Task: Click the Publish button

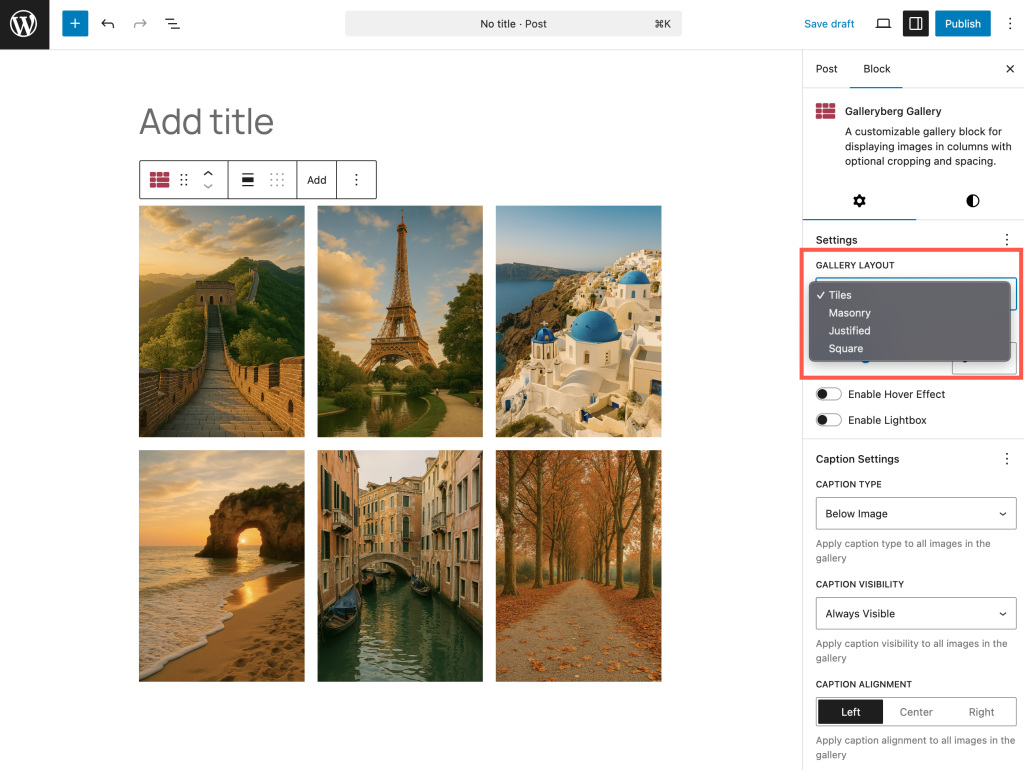Action: coord(962,24)
